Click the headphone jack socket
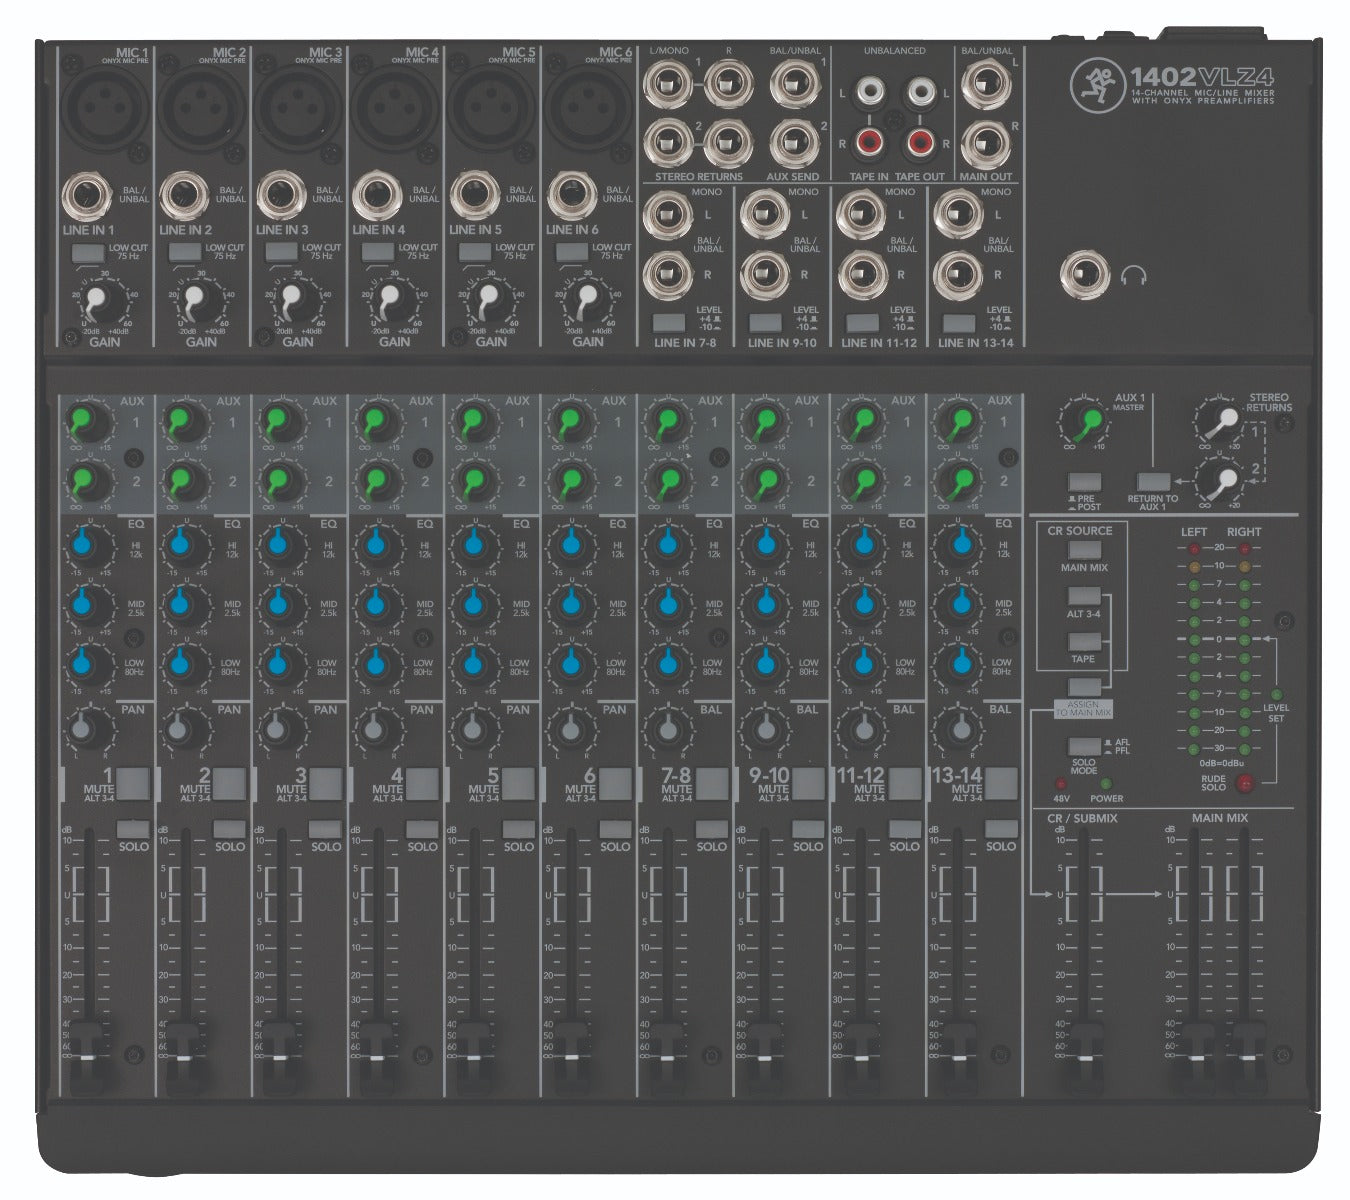Screen dimensions: 1350x1200 (1087, 272)
